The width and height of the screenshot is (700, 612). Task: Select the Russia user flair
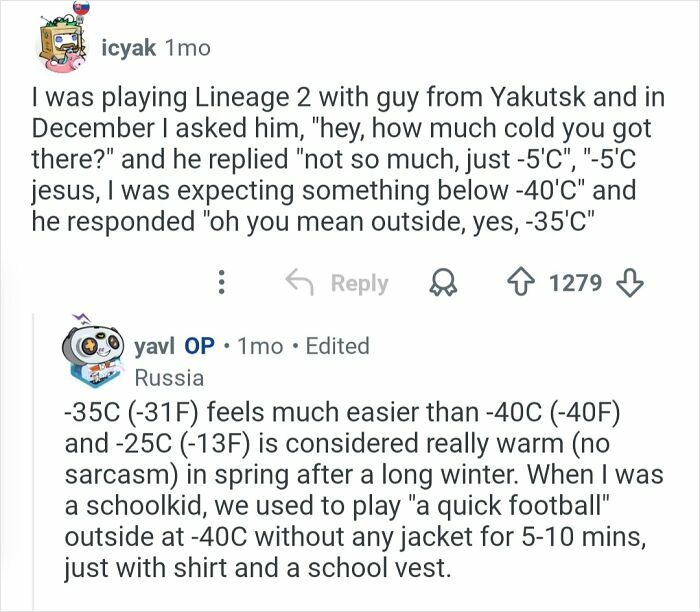(169, 378)
